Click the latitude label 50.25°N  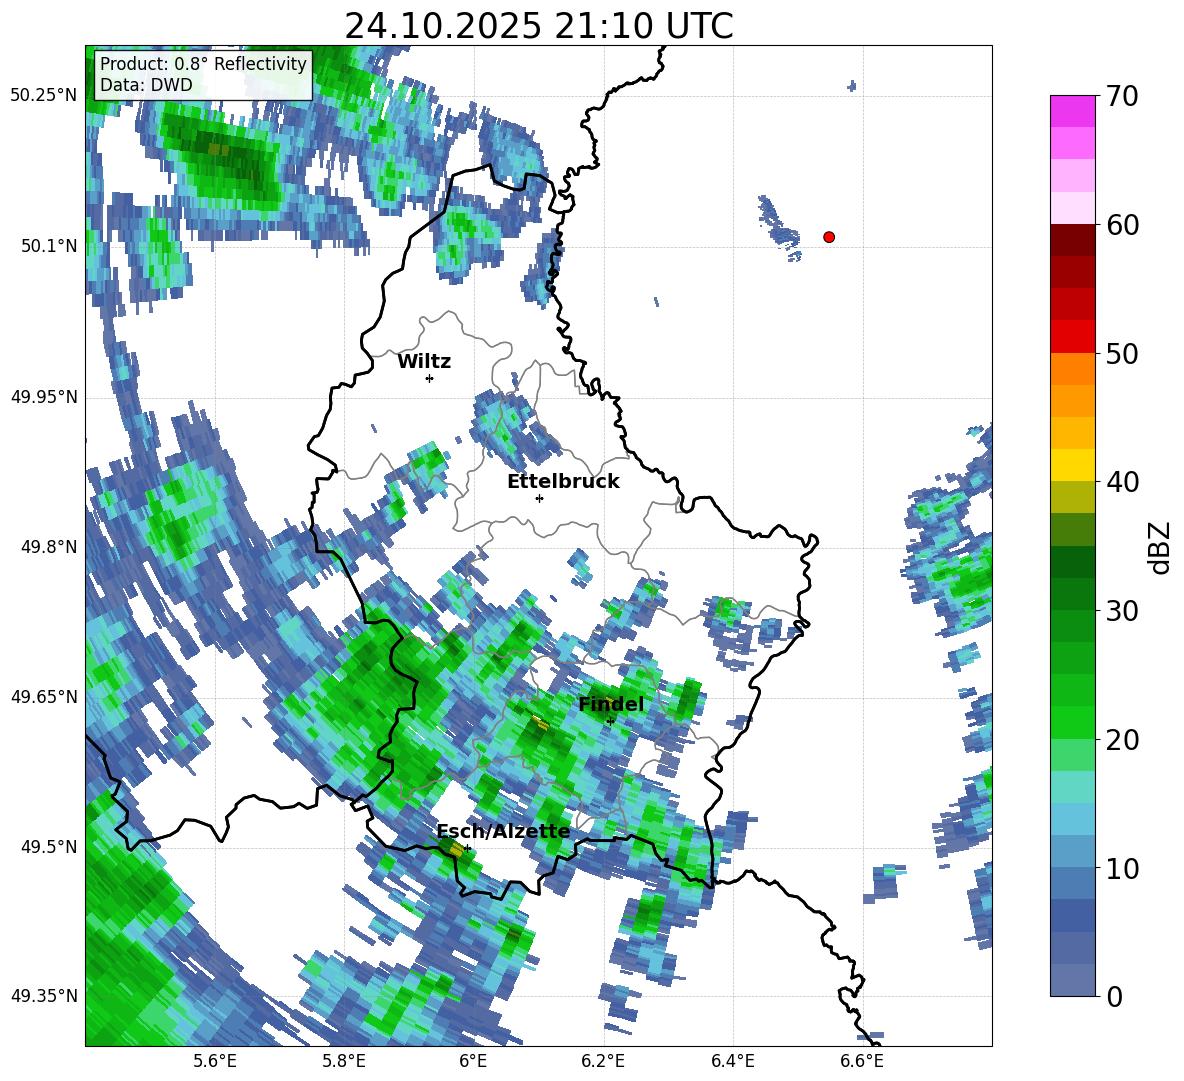coord(44,96)
